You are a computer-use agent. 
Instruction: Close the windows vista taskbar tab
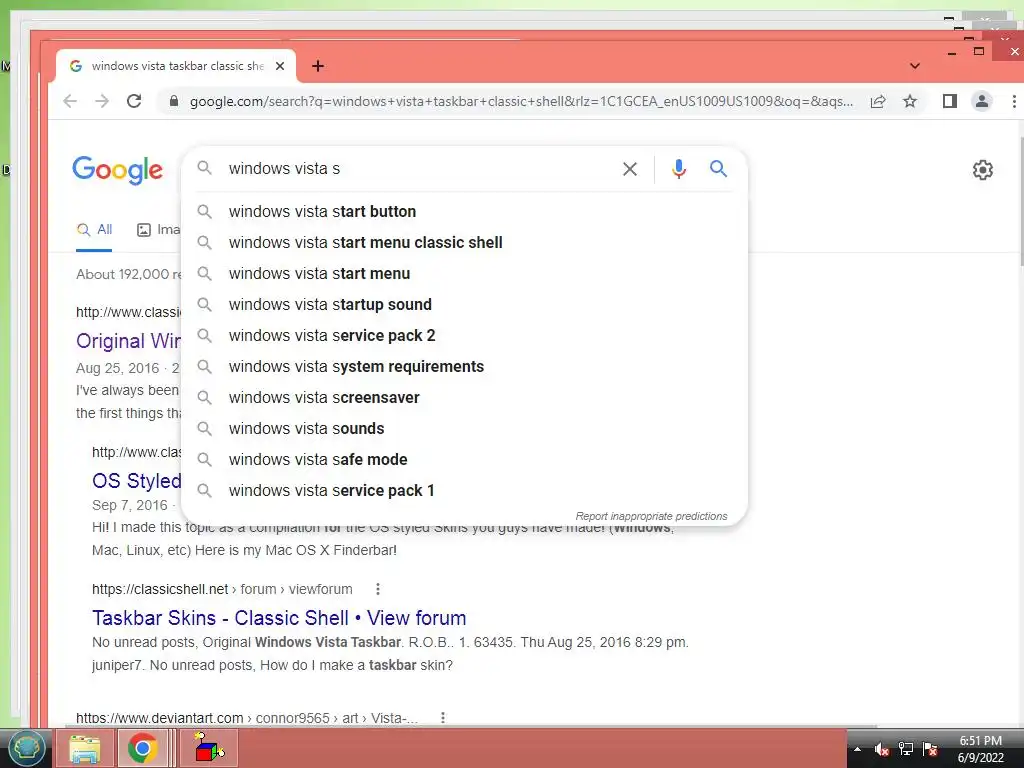point(280,66)
